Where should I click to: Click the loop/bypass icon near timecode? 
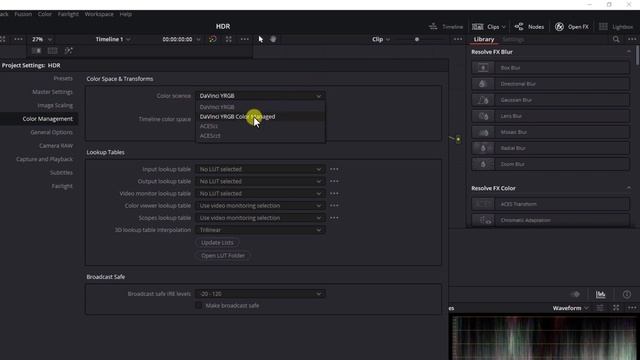click(213, 39)
